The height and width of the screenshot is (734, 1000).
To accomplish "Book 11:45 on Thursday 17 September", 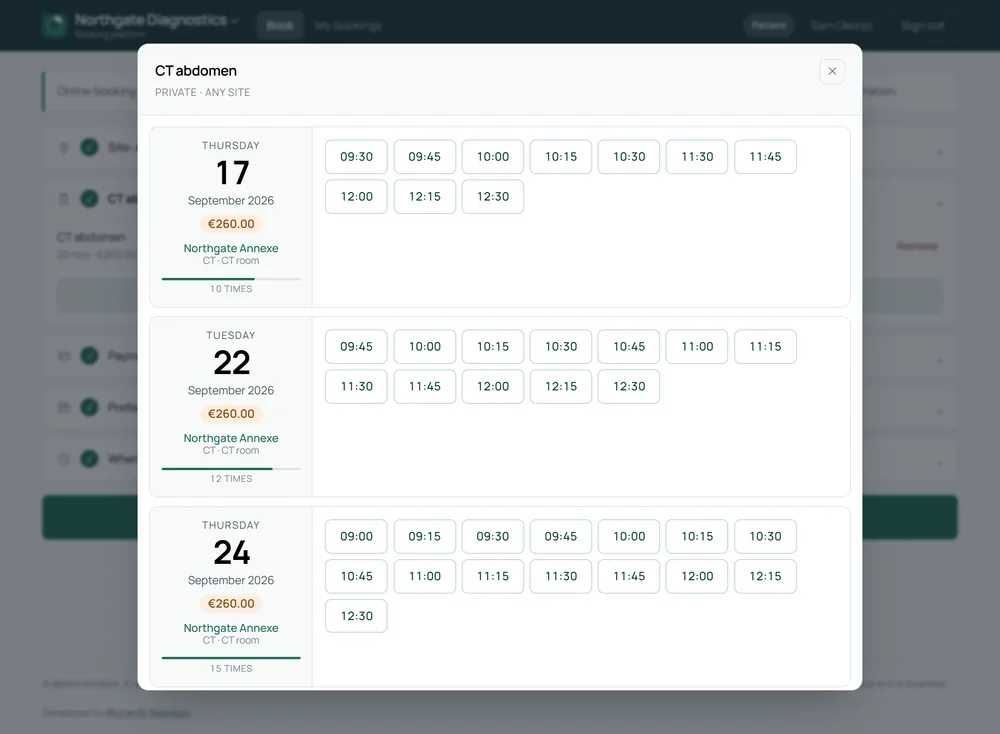I will [765, 157].
